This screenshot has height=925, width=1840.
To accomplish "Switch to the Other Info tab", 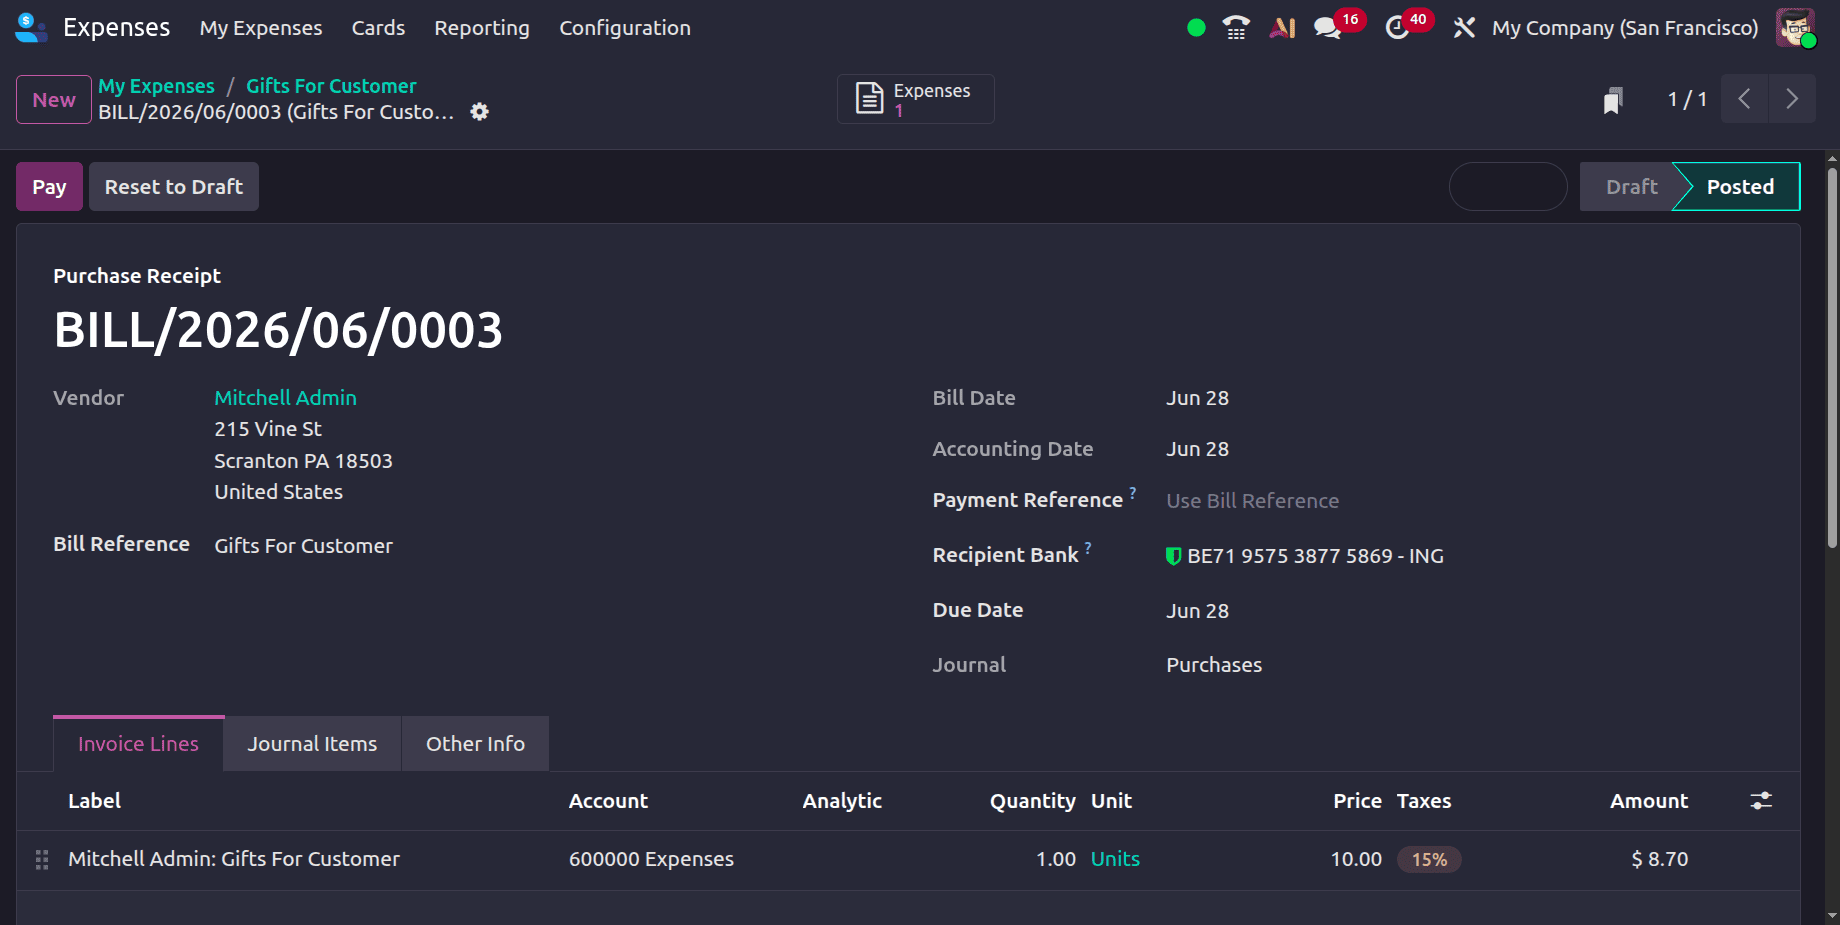I will tap(475, 744).
